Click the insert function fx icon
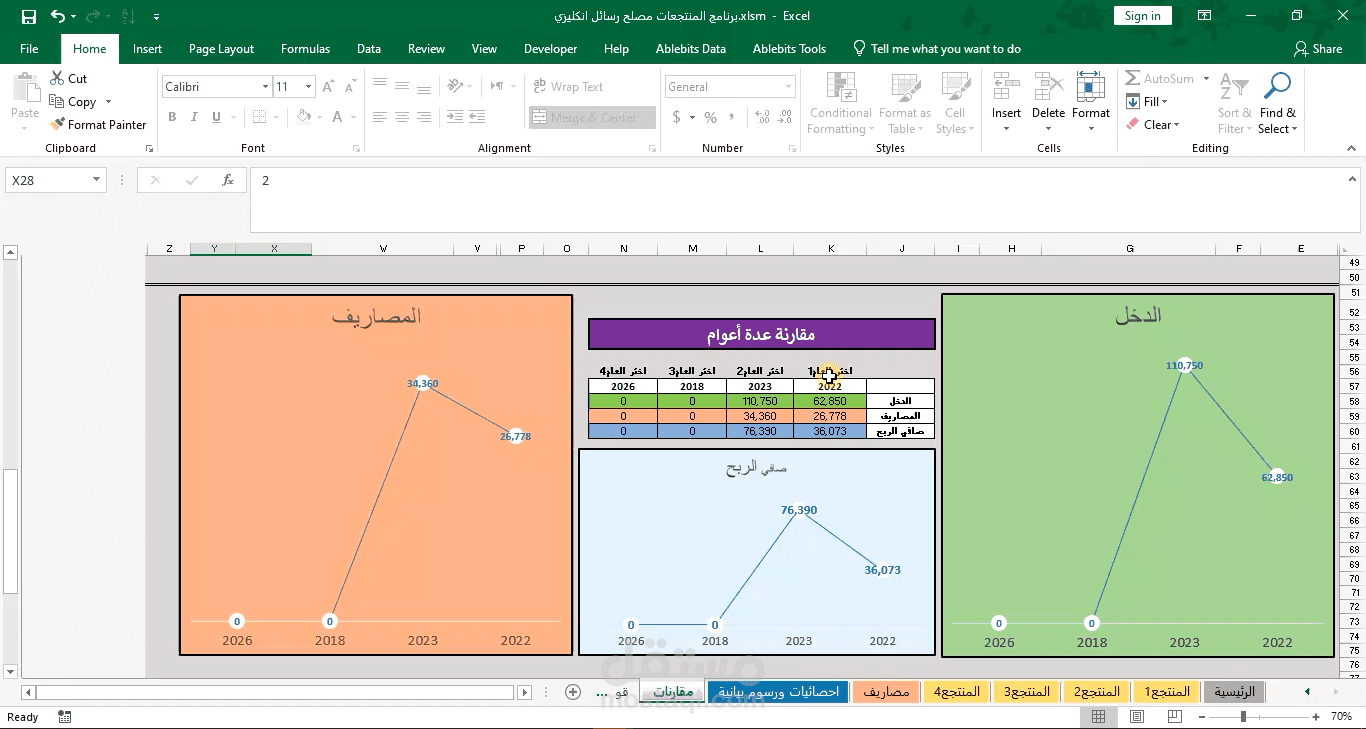The height and width of the screenshot is (729, 1366). pyautogui.click(x=228, y=180)
